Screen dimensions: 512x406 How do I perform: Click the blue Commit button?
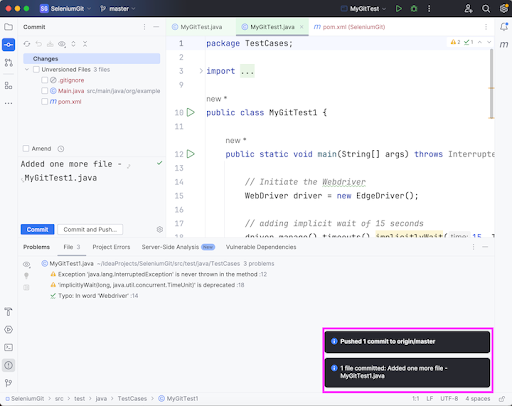tap(37, 229)
